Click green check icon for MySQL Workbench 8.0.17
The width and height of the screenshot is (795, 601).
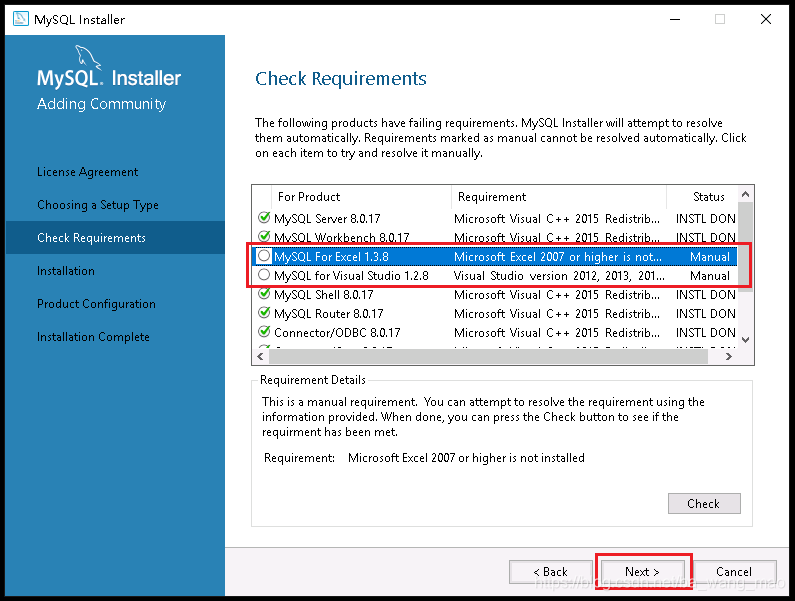pos(264,237)
